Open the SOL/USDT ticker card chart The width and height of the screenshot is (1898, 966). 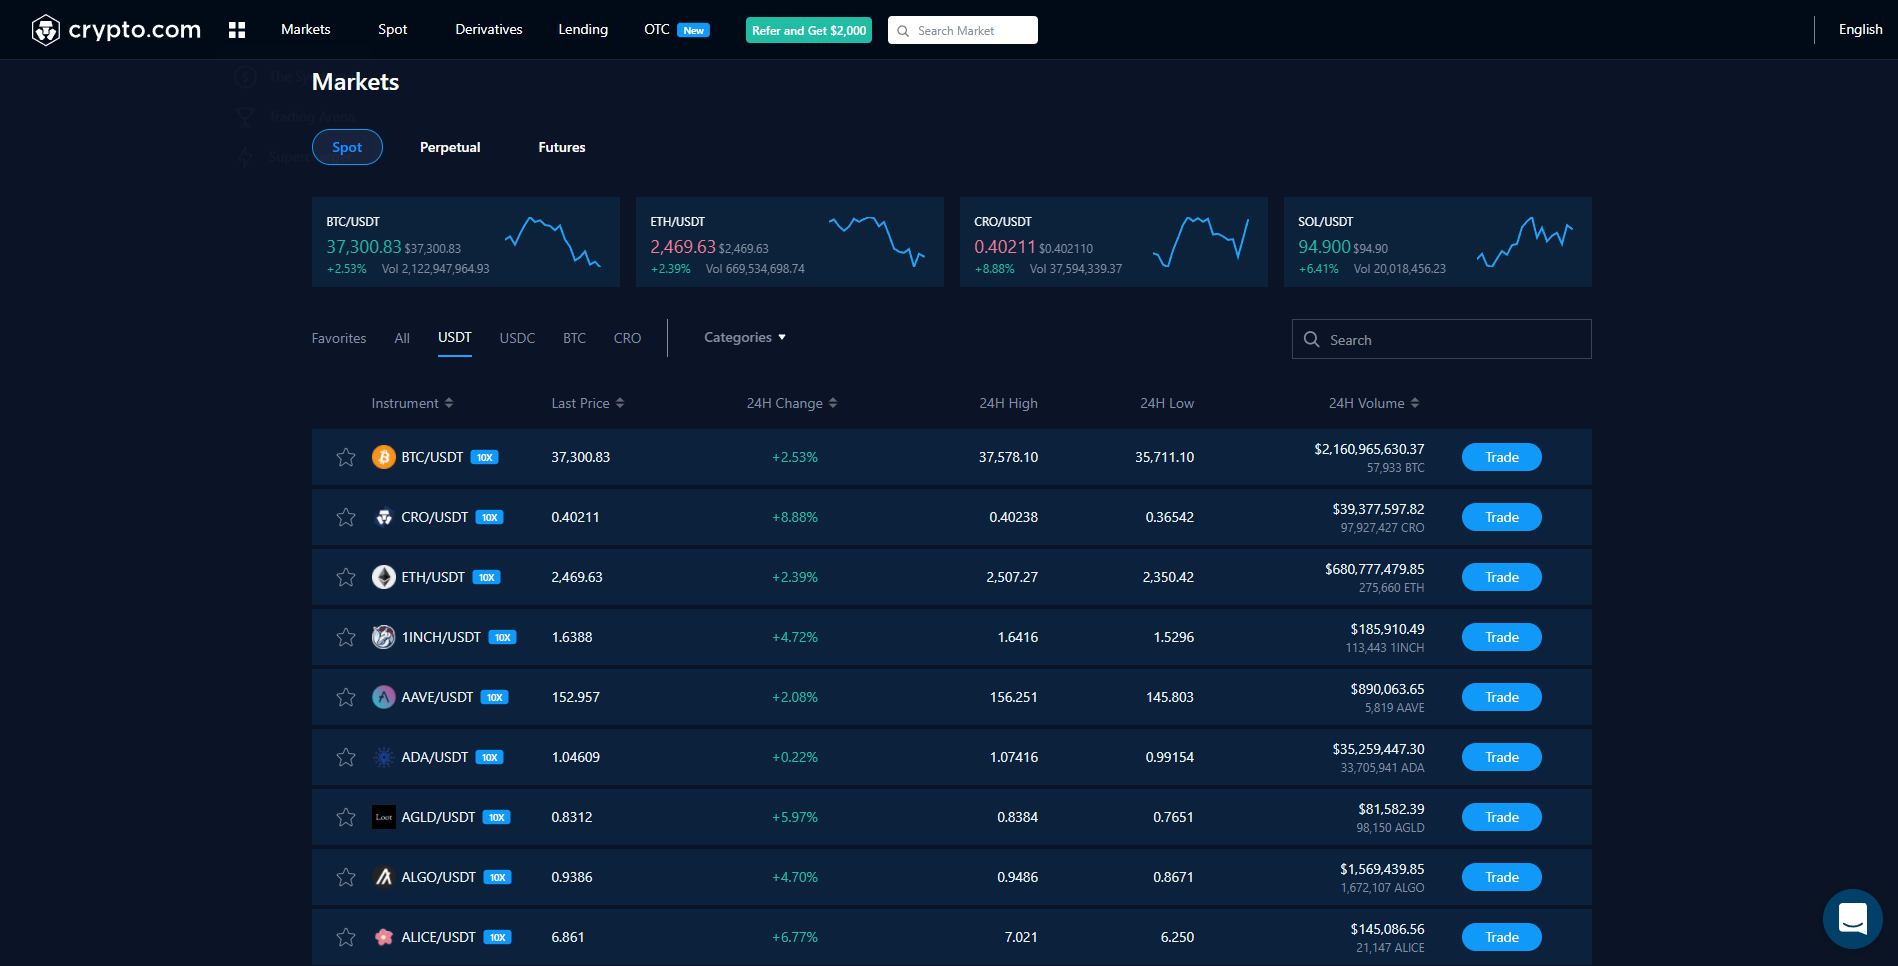pyautogui.click(x=1524, y=241)
